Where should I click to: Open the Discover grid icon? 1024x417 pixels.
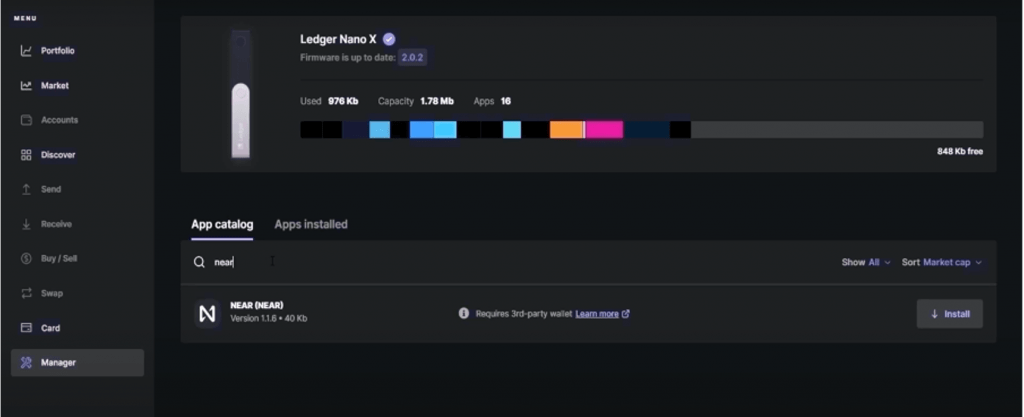[26, 155]
